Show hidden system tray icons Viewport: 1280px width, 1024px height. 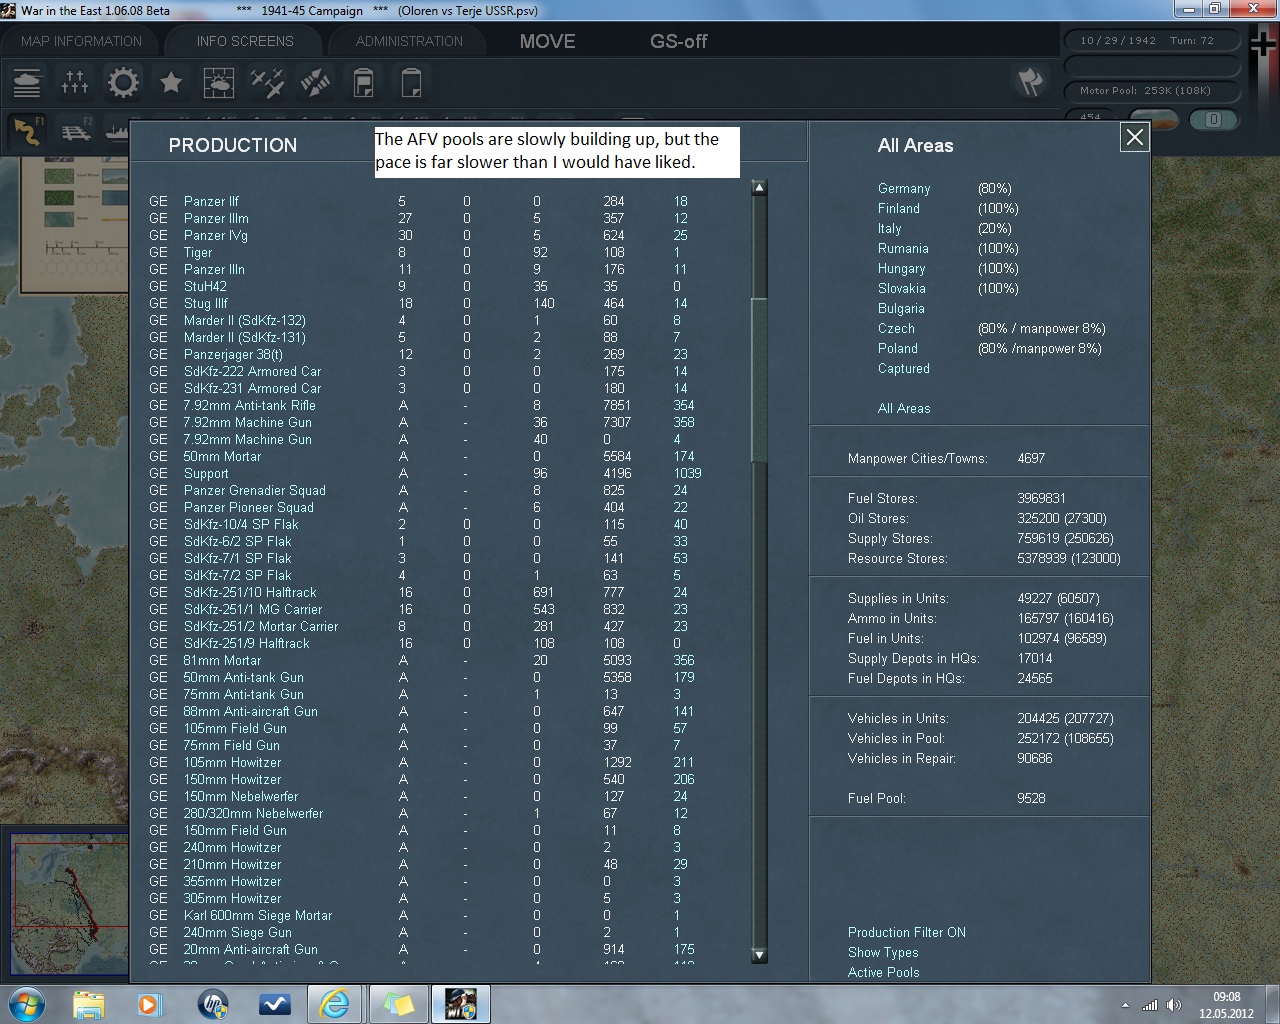point(1126,1005)
